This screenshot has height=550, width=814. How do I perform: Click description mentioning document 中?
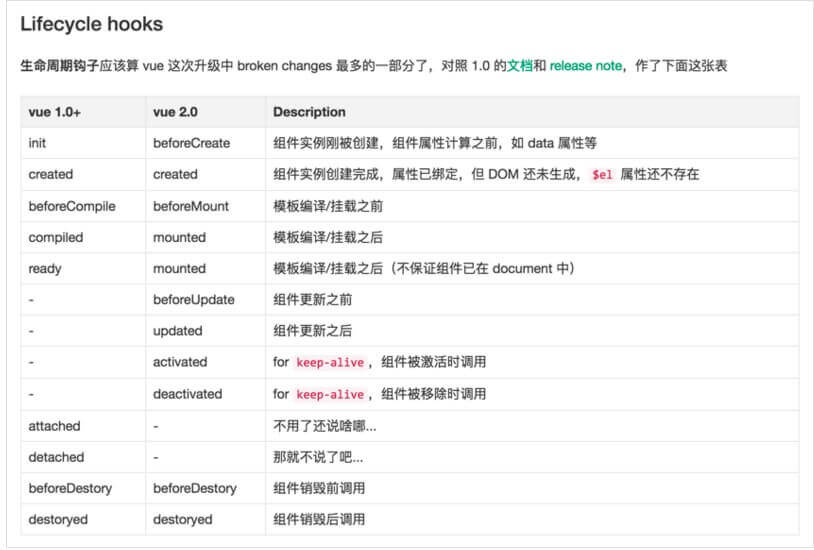point(424,269)
